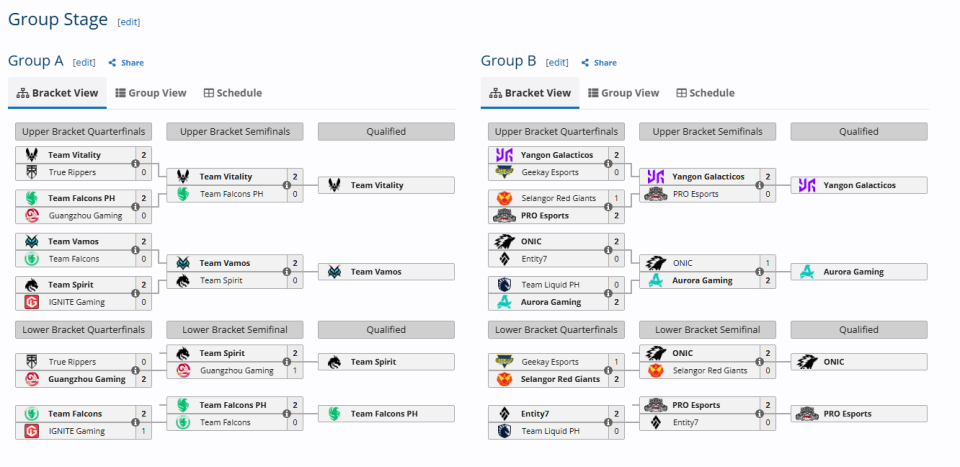960x467 pixels.
Task: Click the Entity7 logo in Upper Bracket Quarterfinals
Action: (504, 259)
